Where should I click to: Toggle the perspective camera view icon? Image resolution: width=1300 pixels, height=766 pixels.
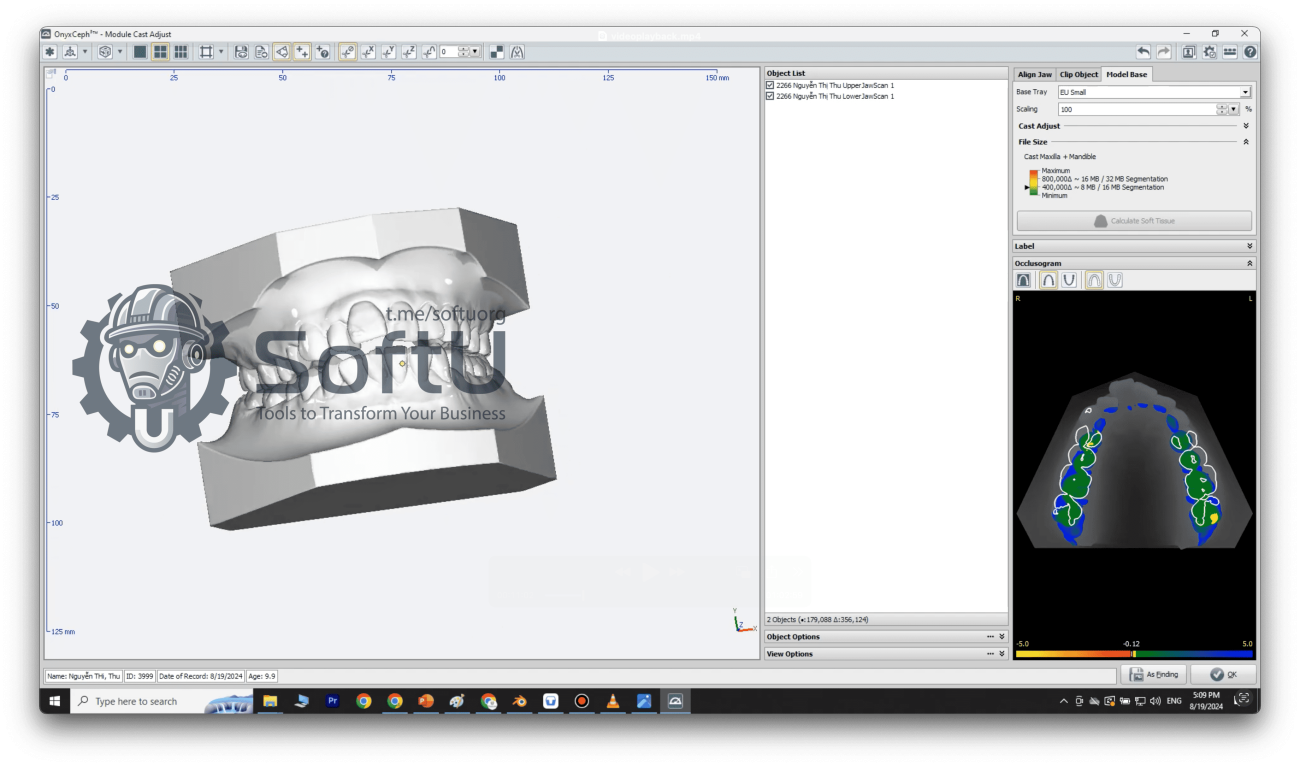coord(282,52)
